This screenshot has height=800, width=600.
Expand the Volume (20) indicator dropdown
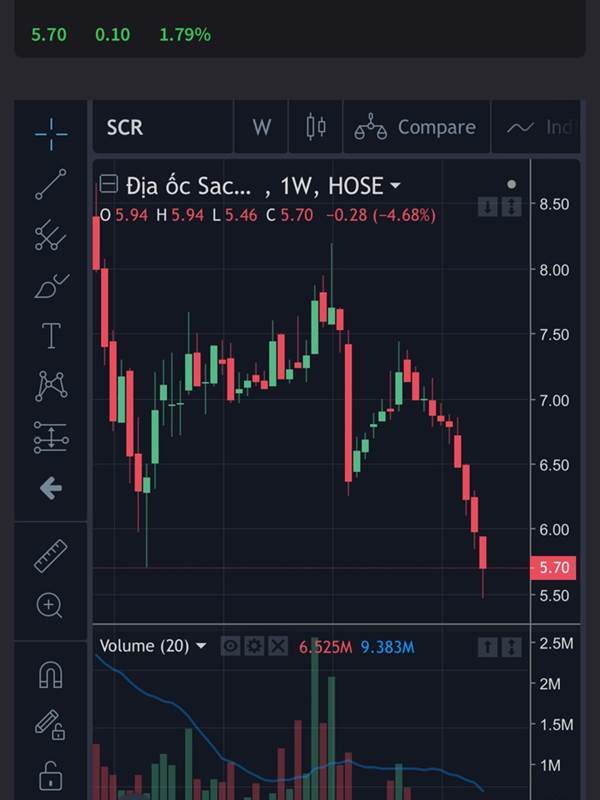pyautogui.click(x=202, y=646)
